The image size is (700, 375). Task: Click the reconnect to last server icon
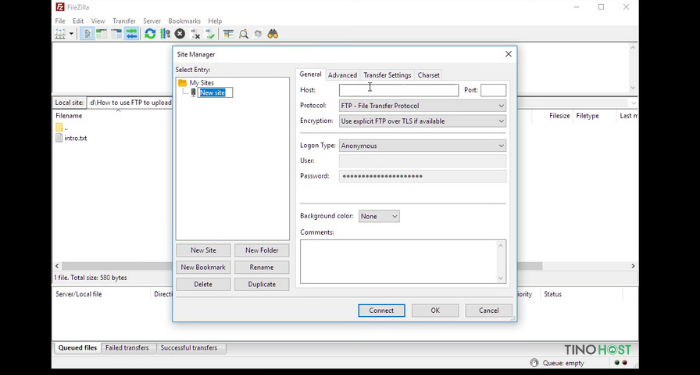click(210, 34)
